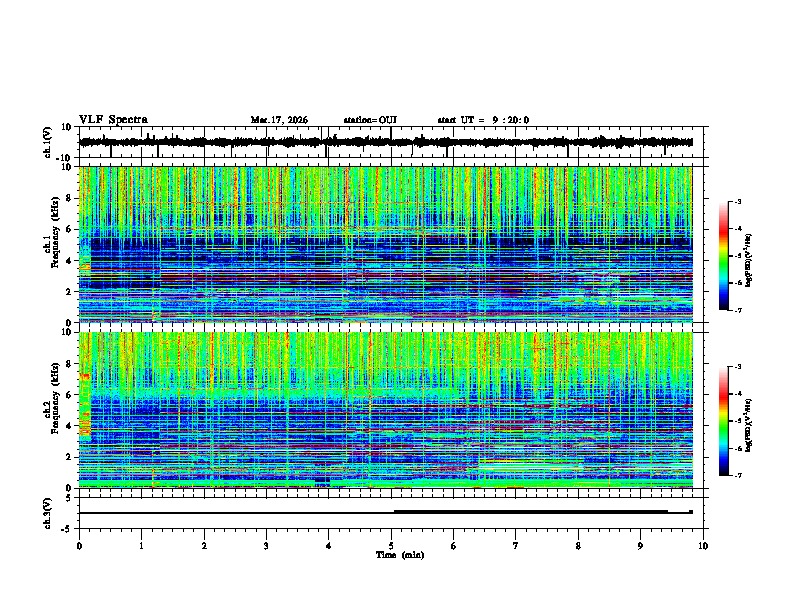Click the date 'Mar.17, 2026' in header

(x=279, y=120)
